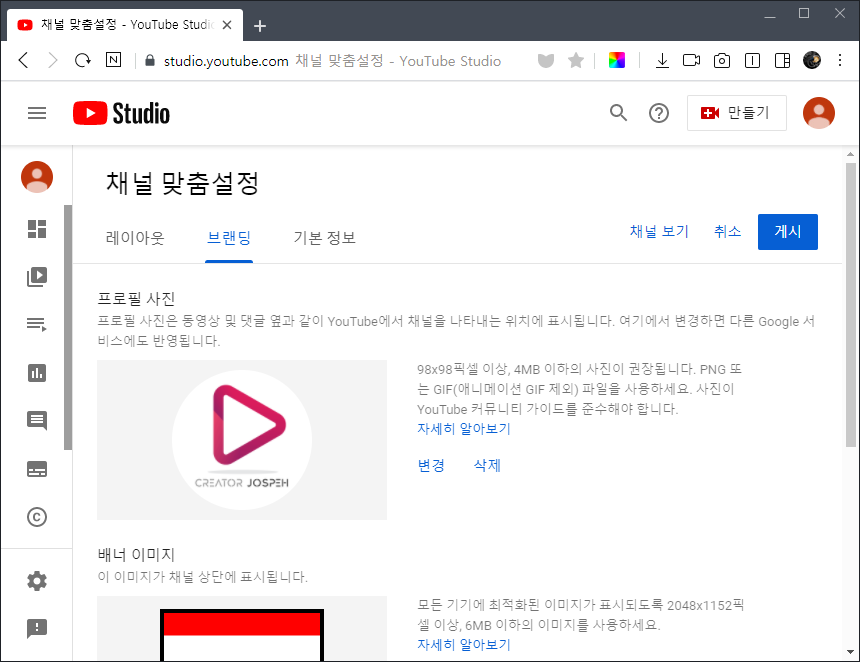Image resolution: width=860 pixels, height=662 pixels.
Task: Click the blue 게시 publish button
Action: pyautogui.click(x=788, y=231)
